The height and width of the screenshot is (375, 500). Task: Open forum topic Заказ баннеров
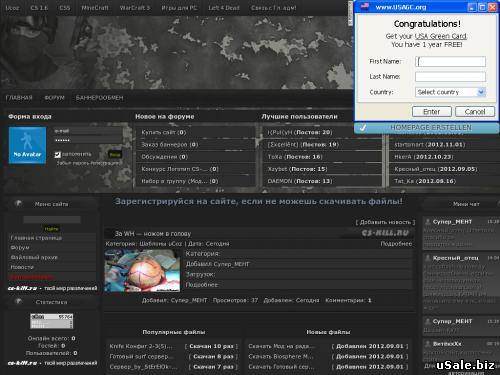170,144
